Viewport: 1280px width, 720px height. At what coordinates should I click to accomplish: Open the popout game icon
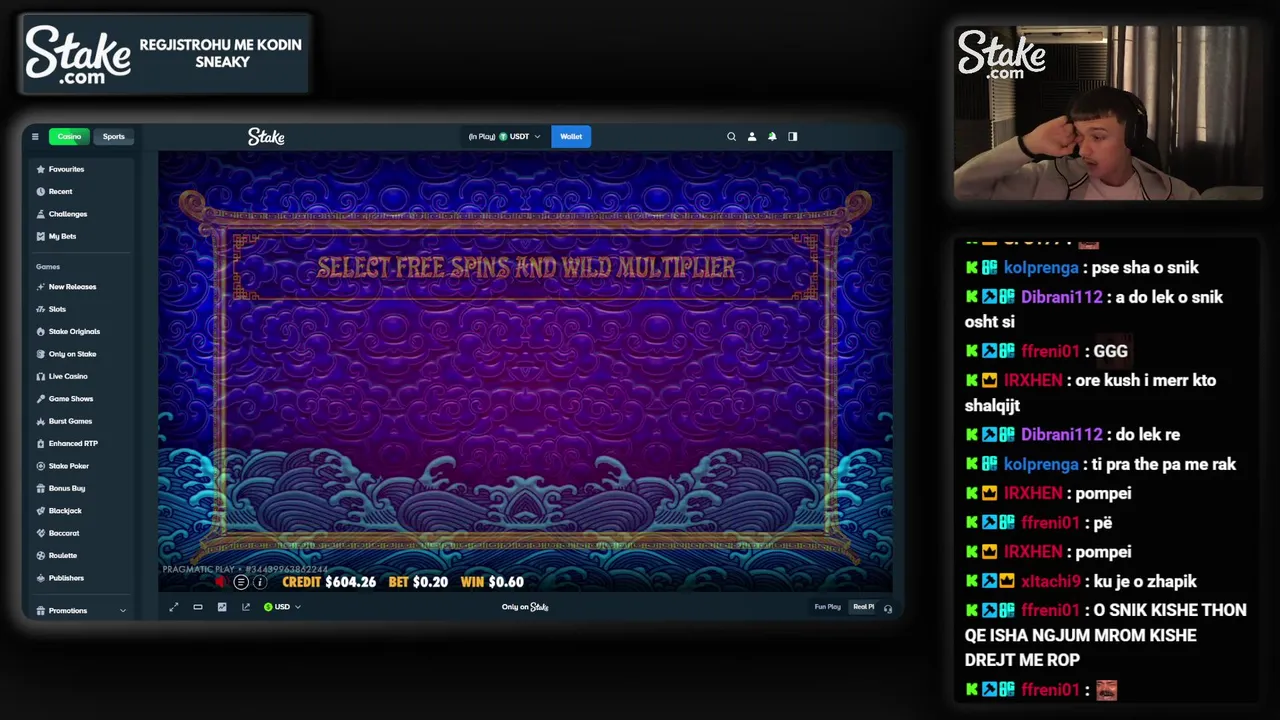point(246,607)
